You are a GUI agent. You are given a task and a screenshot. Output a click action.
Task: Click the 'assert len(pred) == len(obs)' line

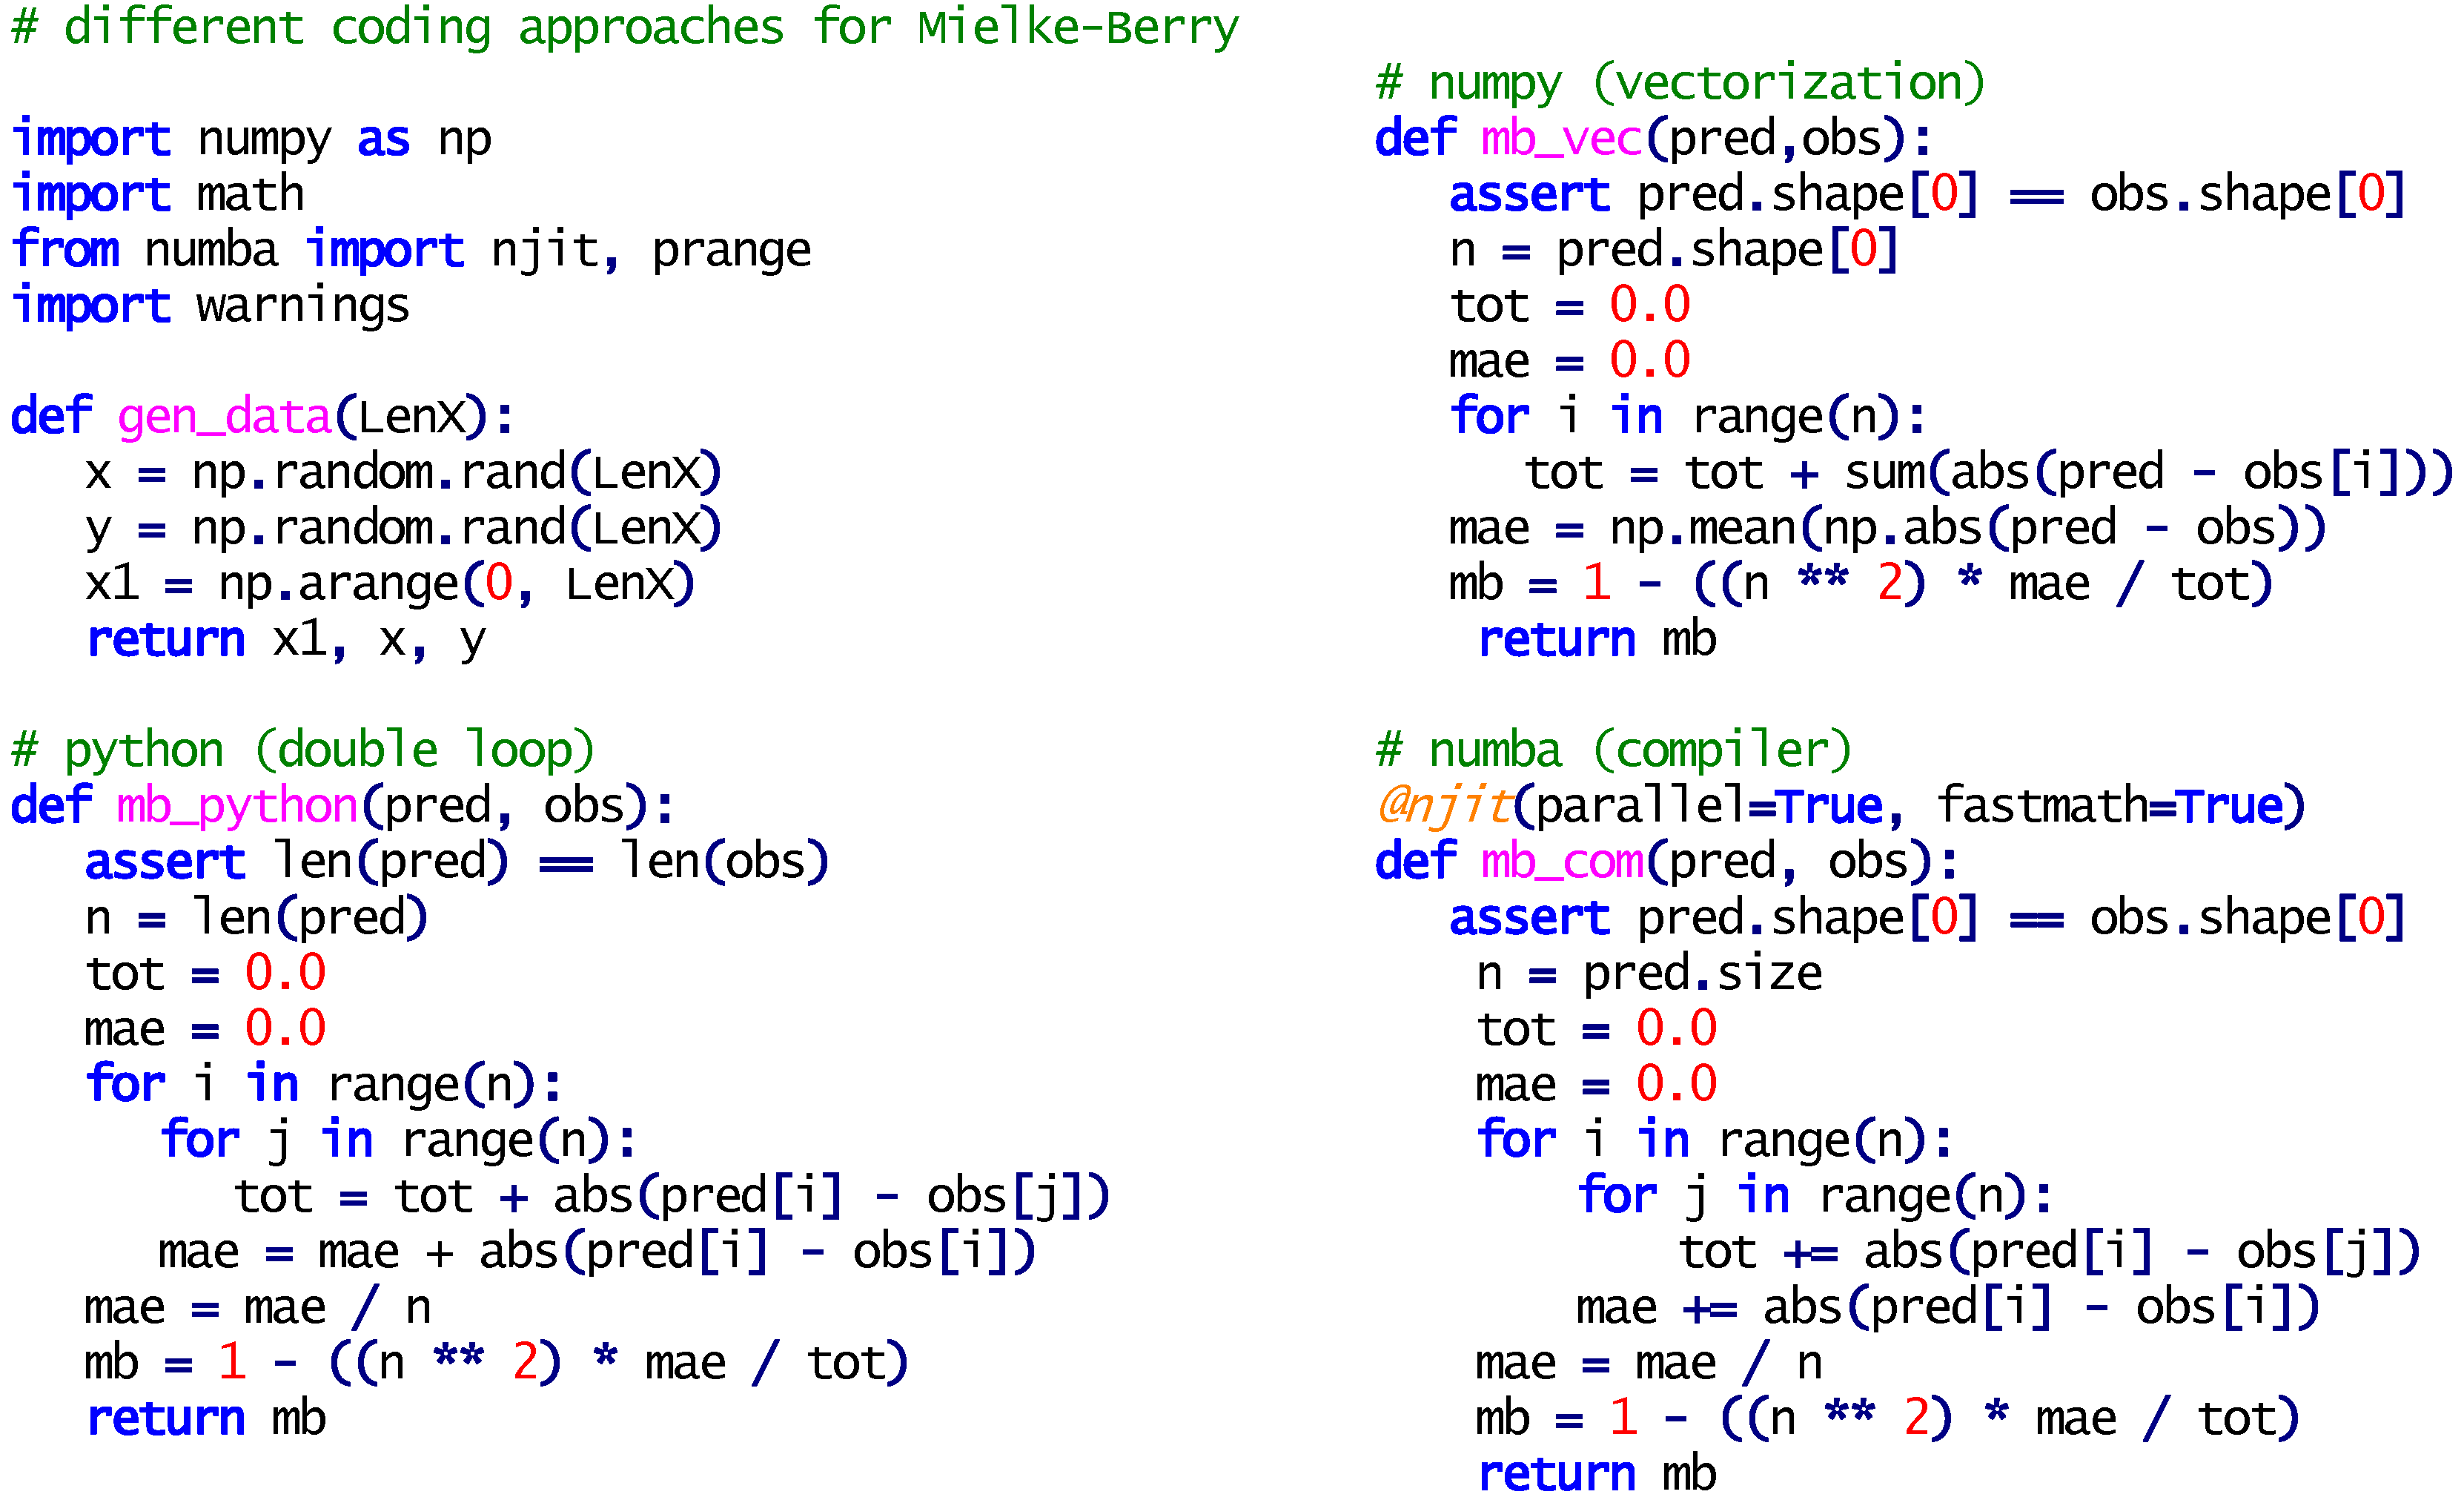456,862
